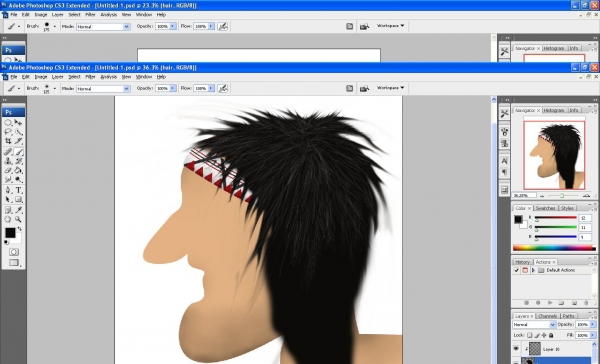Open the brush Opacity slider arrow, front window
The width and height of the screenshot is (600, 364).
point(173,88)
